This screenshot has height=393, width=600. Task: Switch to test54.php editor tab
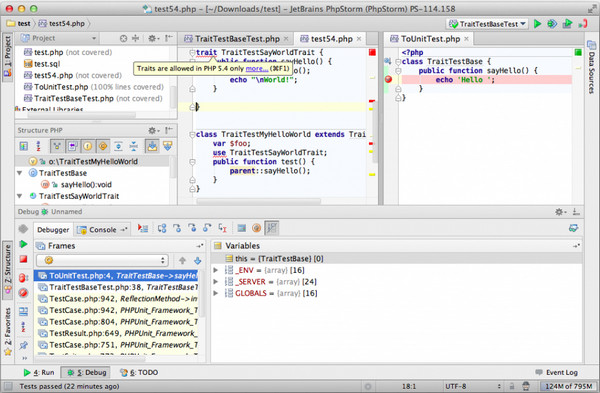tap(331, 39)
